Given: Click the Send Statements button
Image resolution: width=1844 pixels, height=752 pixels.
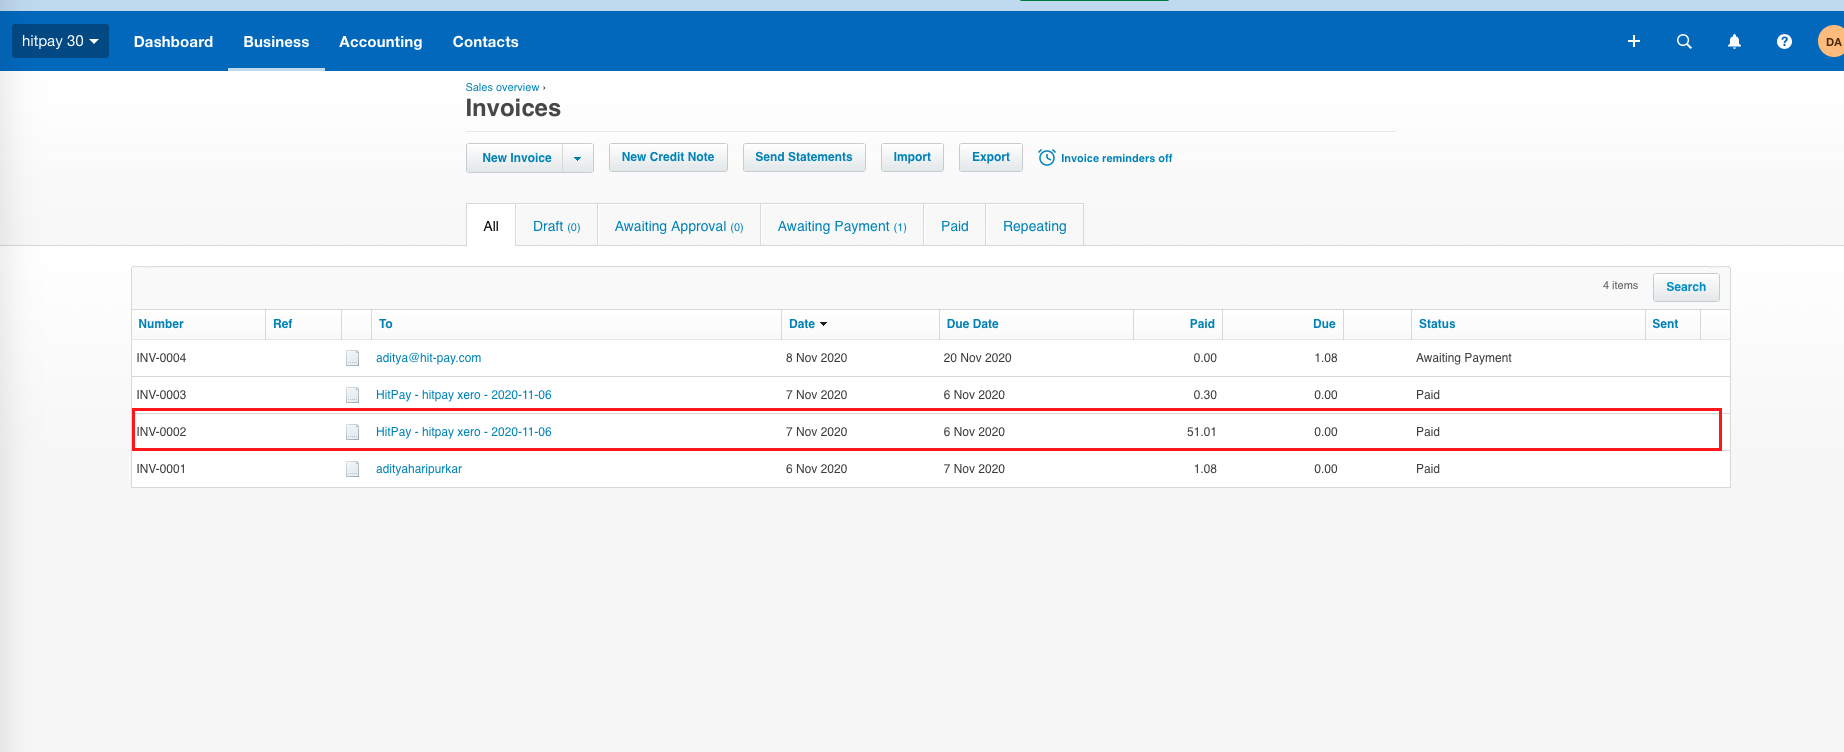Looking at the screenshot, I should (x=804, y=157).
